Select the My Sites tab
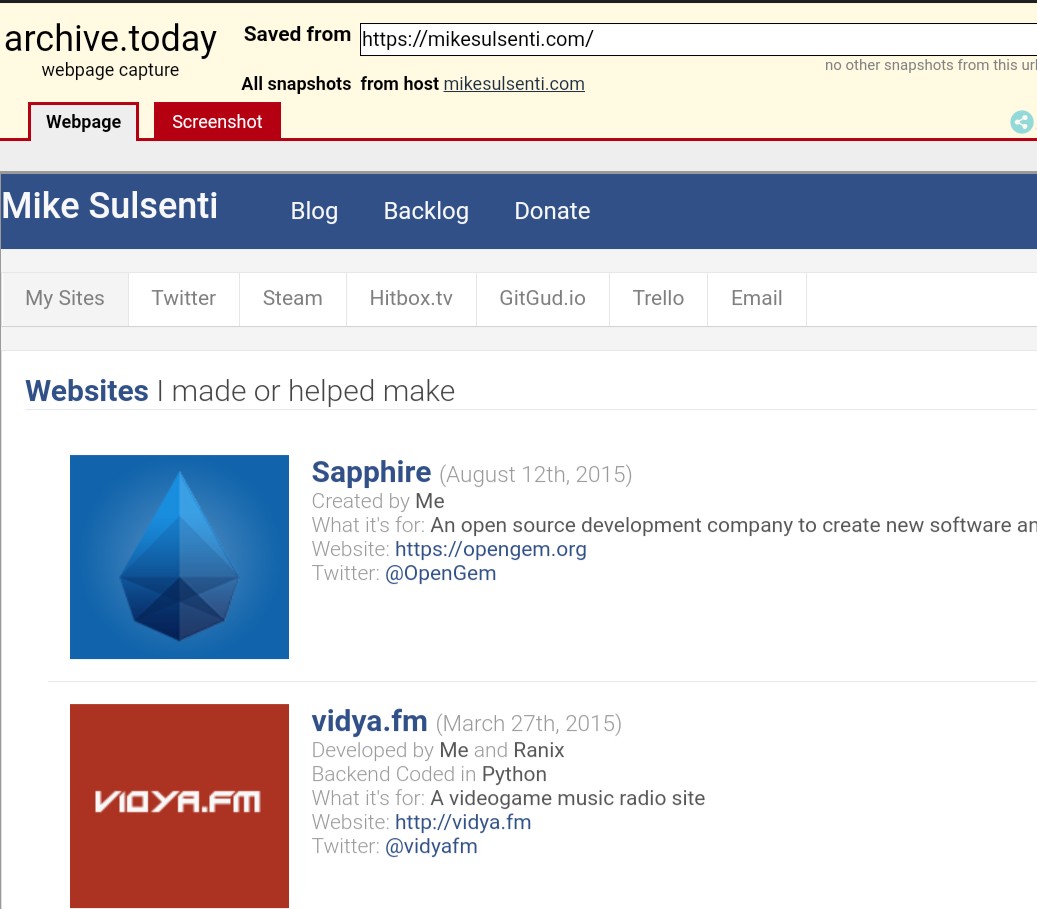This screenshot has width=1037, height=909. [65, 298]
